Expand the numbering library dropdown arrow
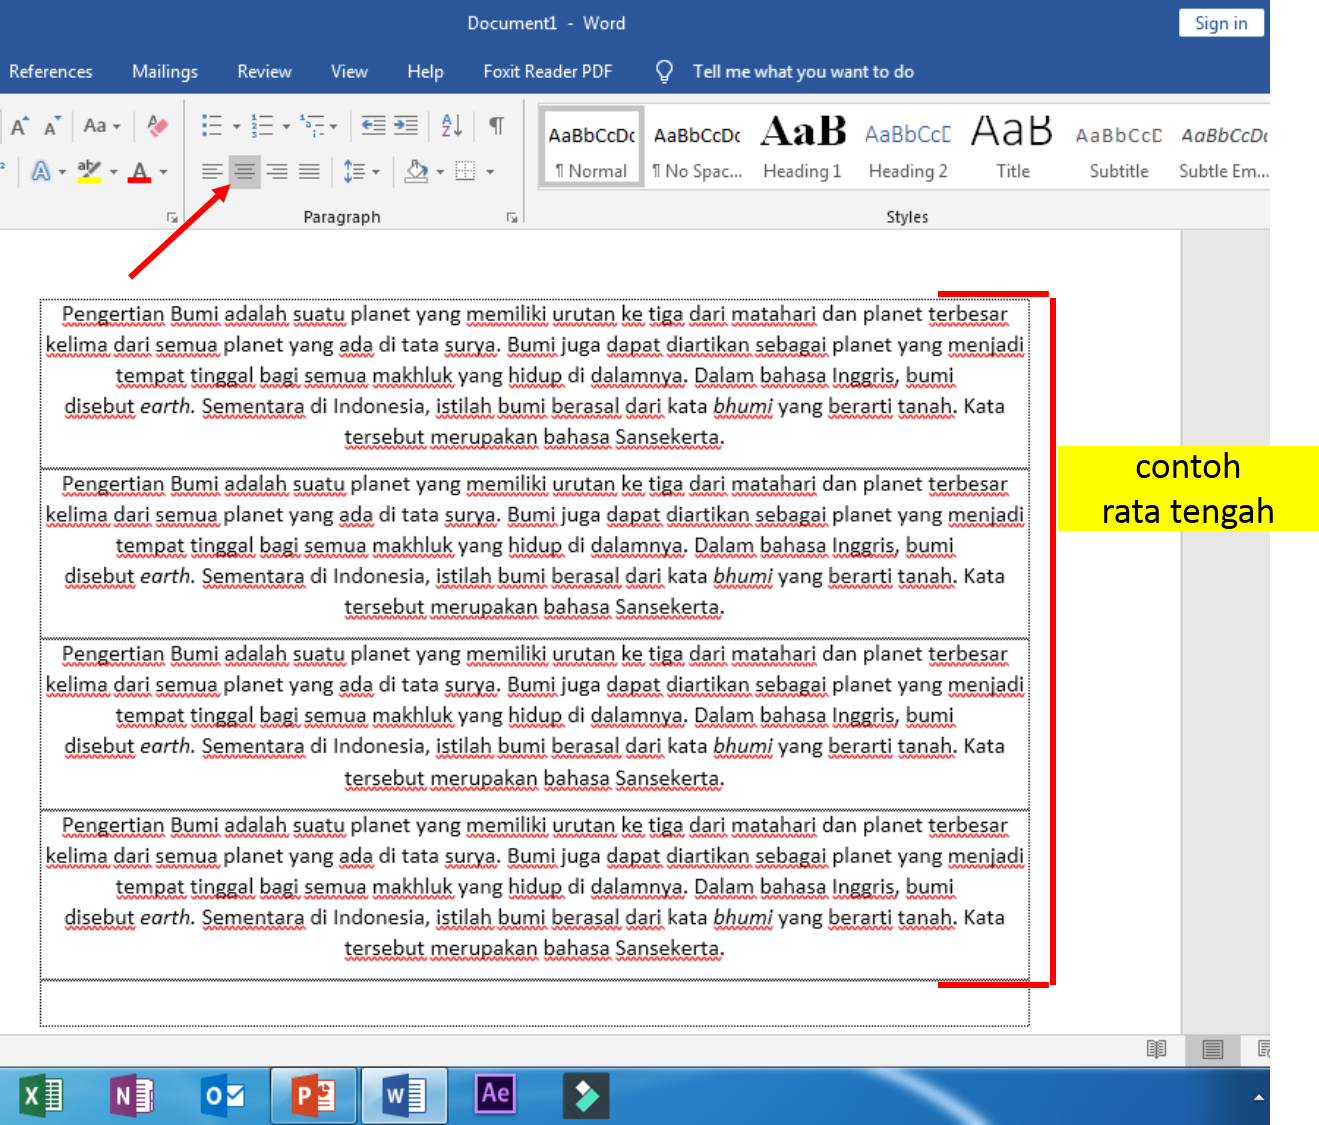Viewport: 1319px width, 1125px height. 286,127
